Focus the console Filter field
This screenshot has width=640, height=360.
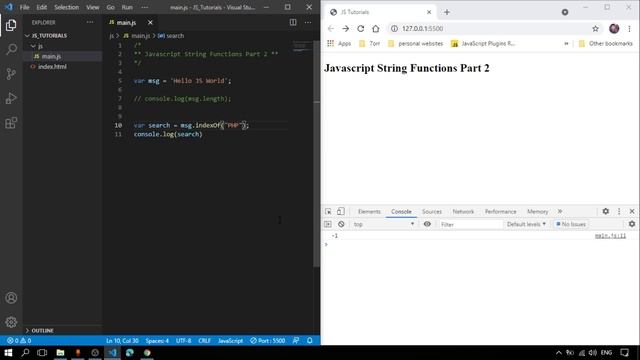click(x=470, y=224)
